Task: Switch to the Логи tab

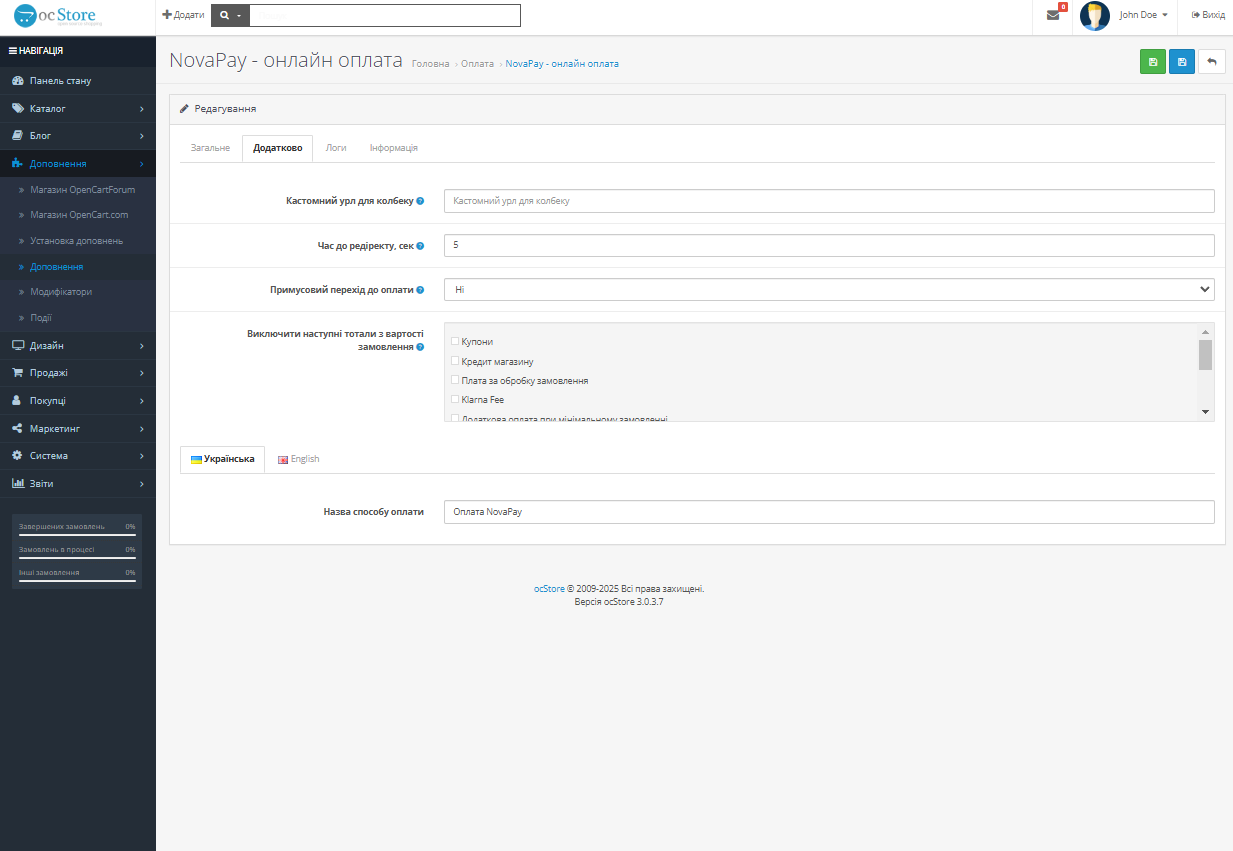Action: 336,148
